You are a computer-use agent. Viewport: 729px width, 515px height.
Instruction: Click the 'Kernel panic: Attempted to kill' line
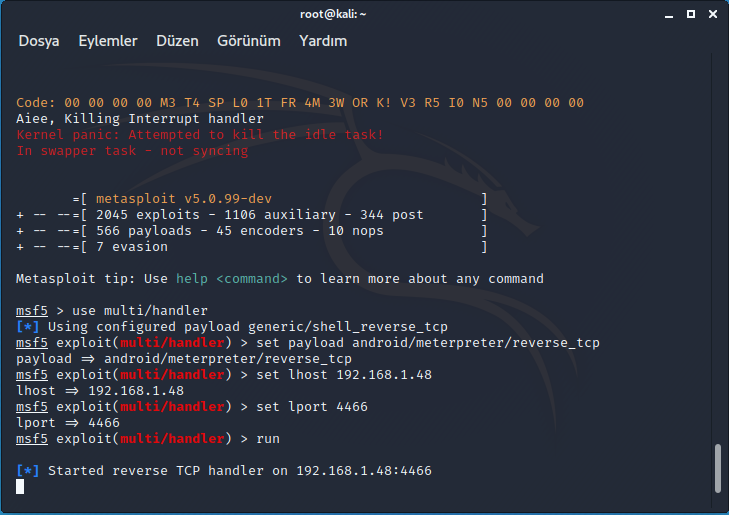[x=200, y=135]
